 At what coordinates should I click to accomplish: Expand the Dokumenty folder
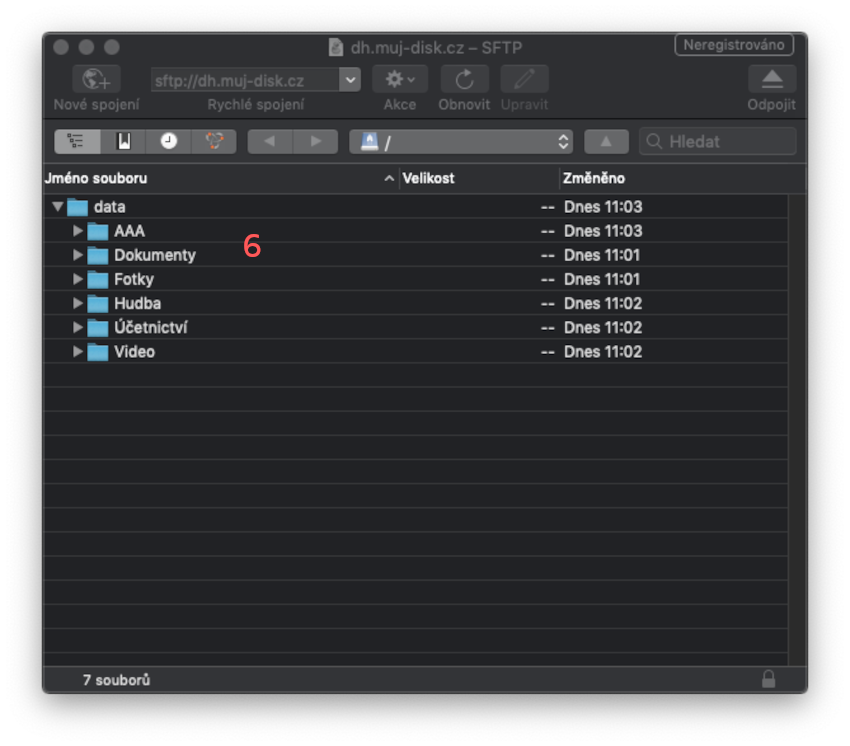[x=78, y=255]
